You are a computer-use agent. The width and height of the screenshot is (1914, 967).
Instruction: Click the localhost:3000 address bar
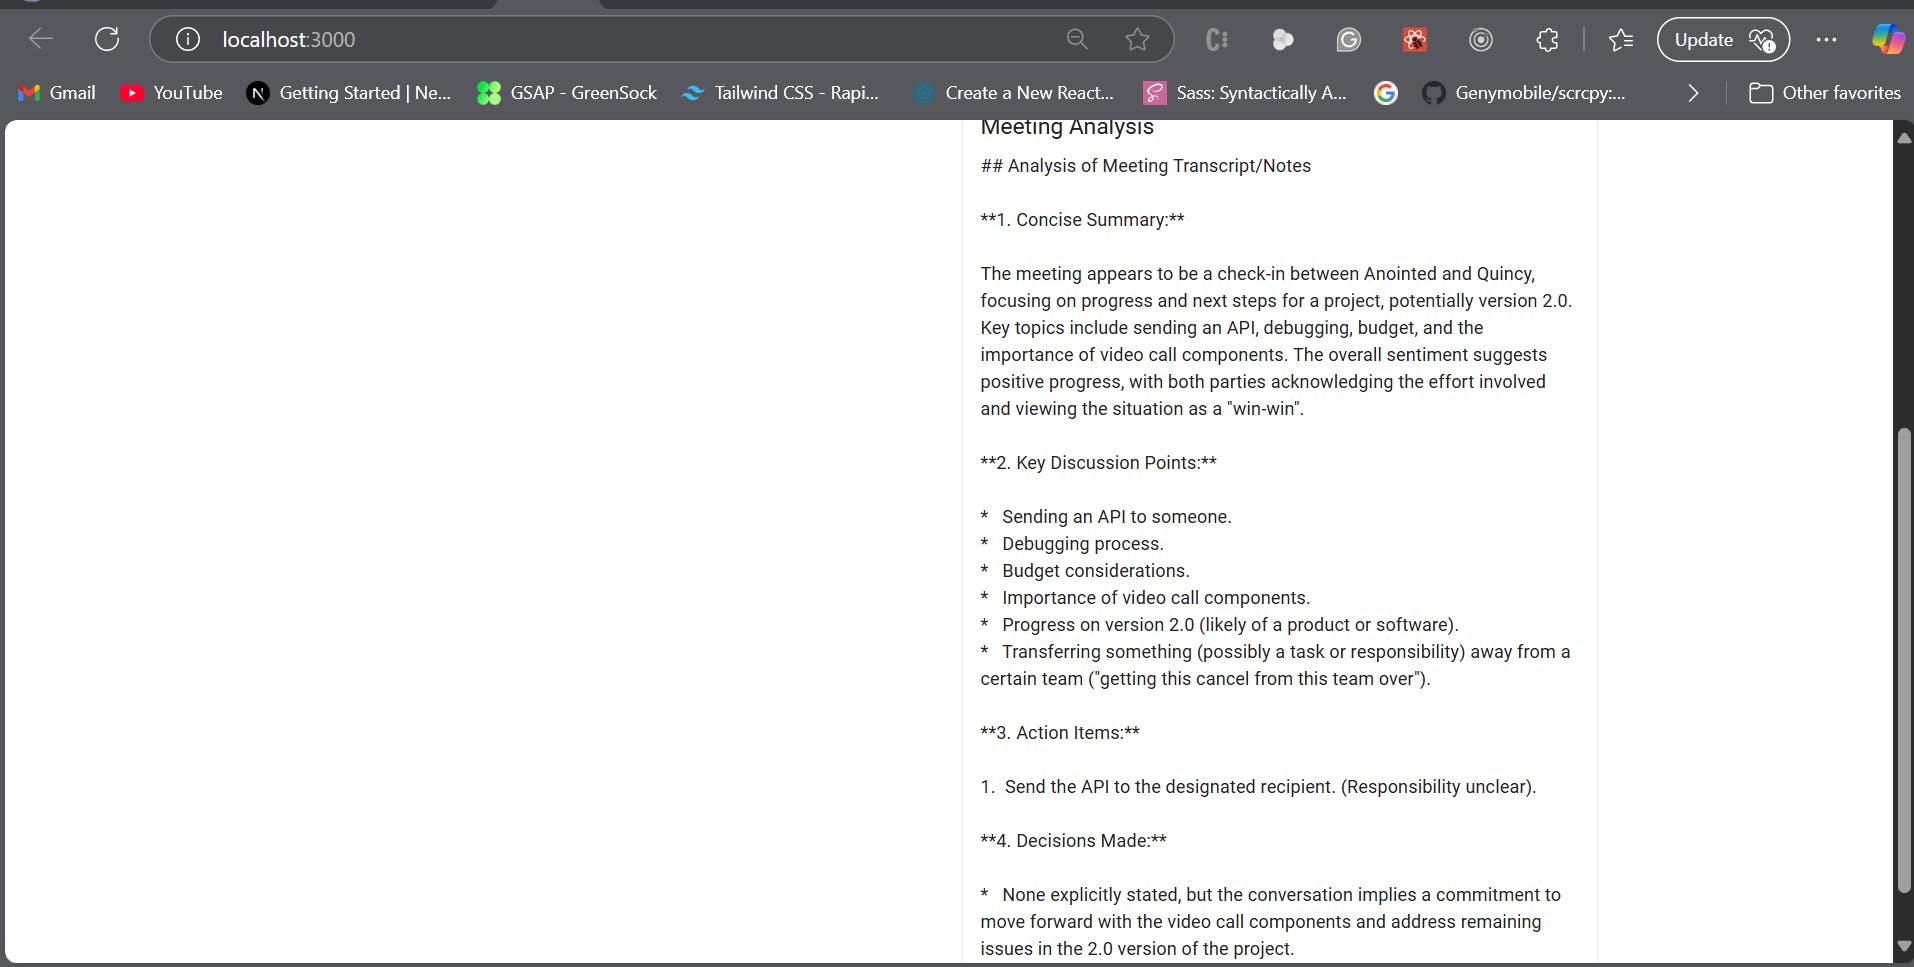point(600,39)
